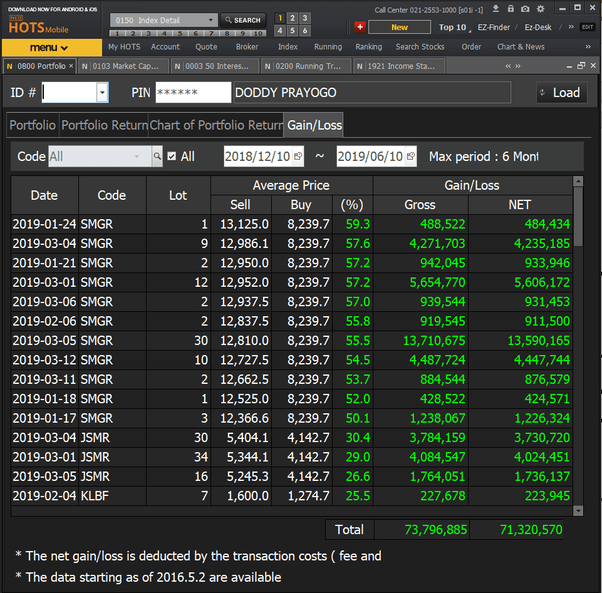Expand the ID # account dropdown
The image size is (602, 593).
[102, 93]
